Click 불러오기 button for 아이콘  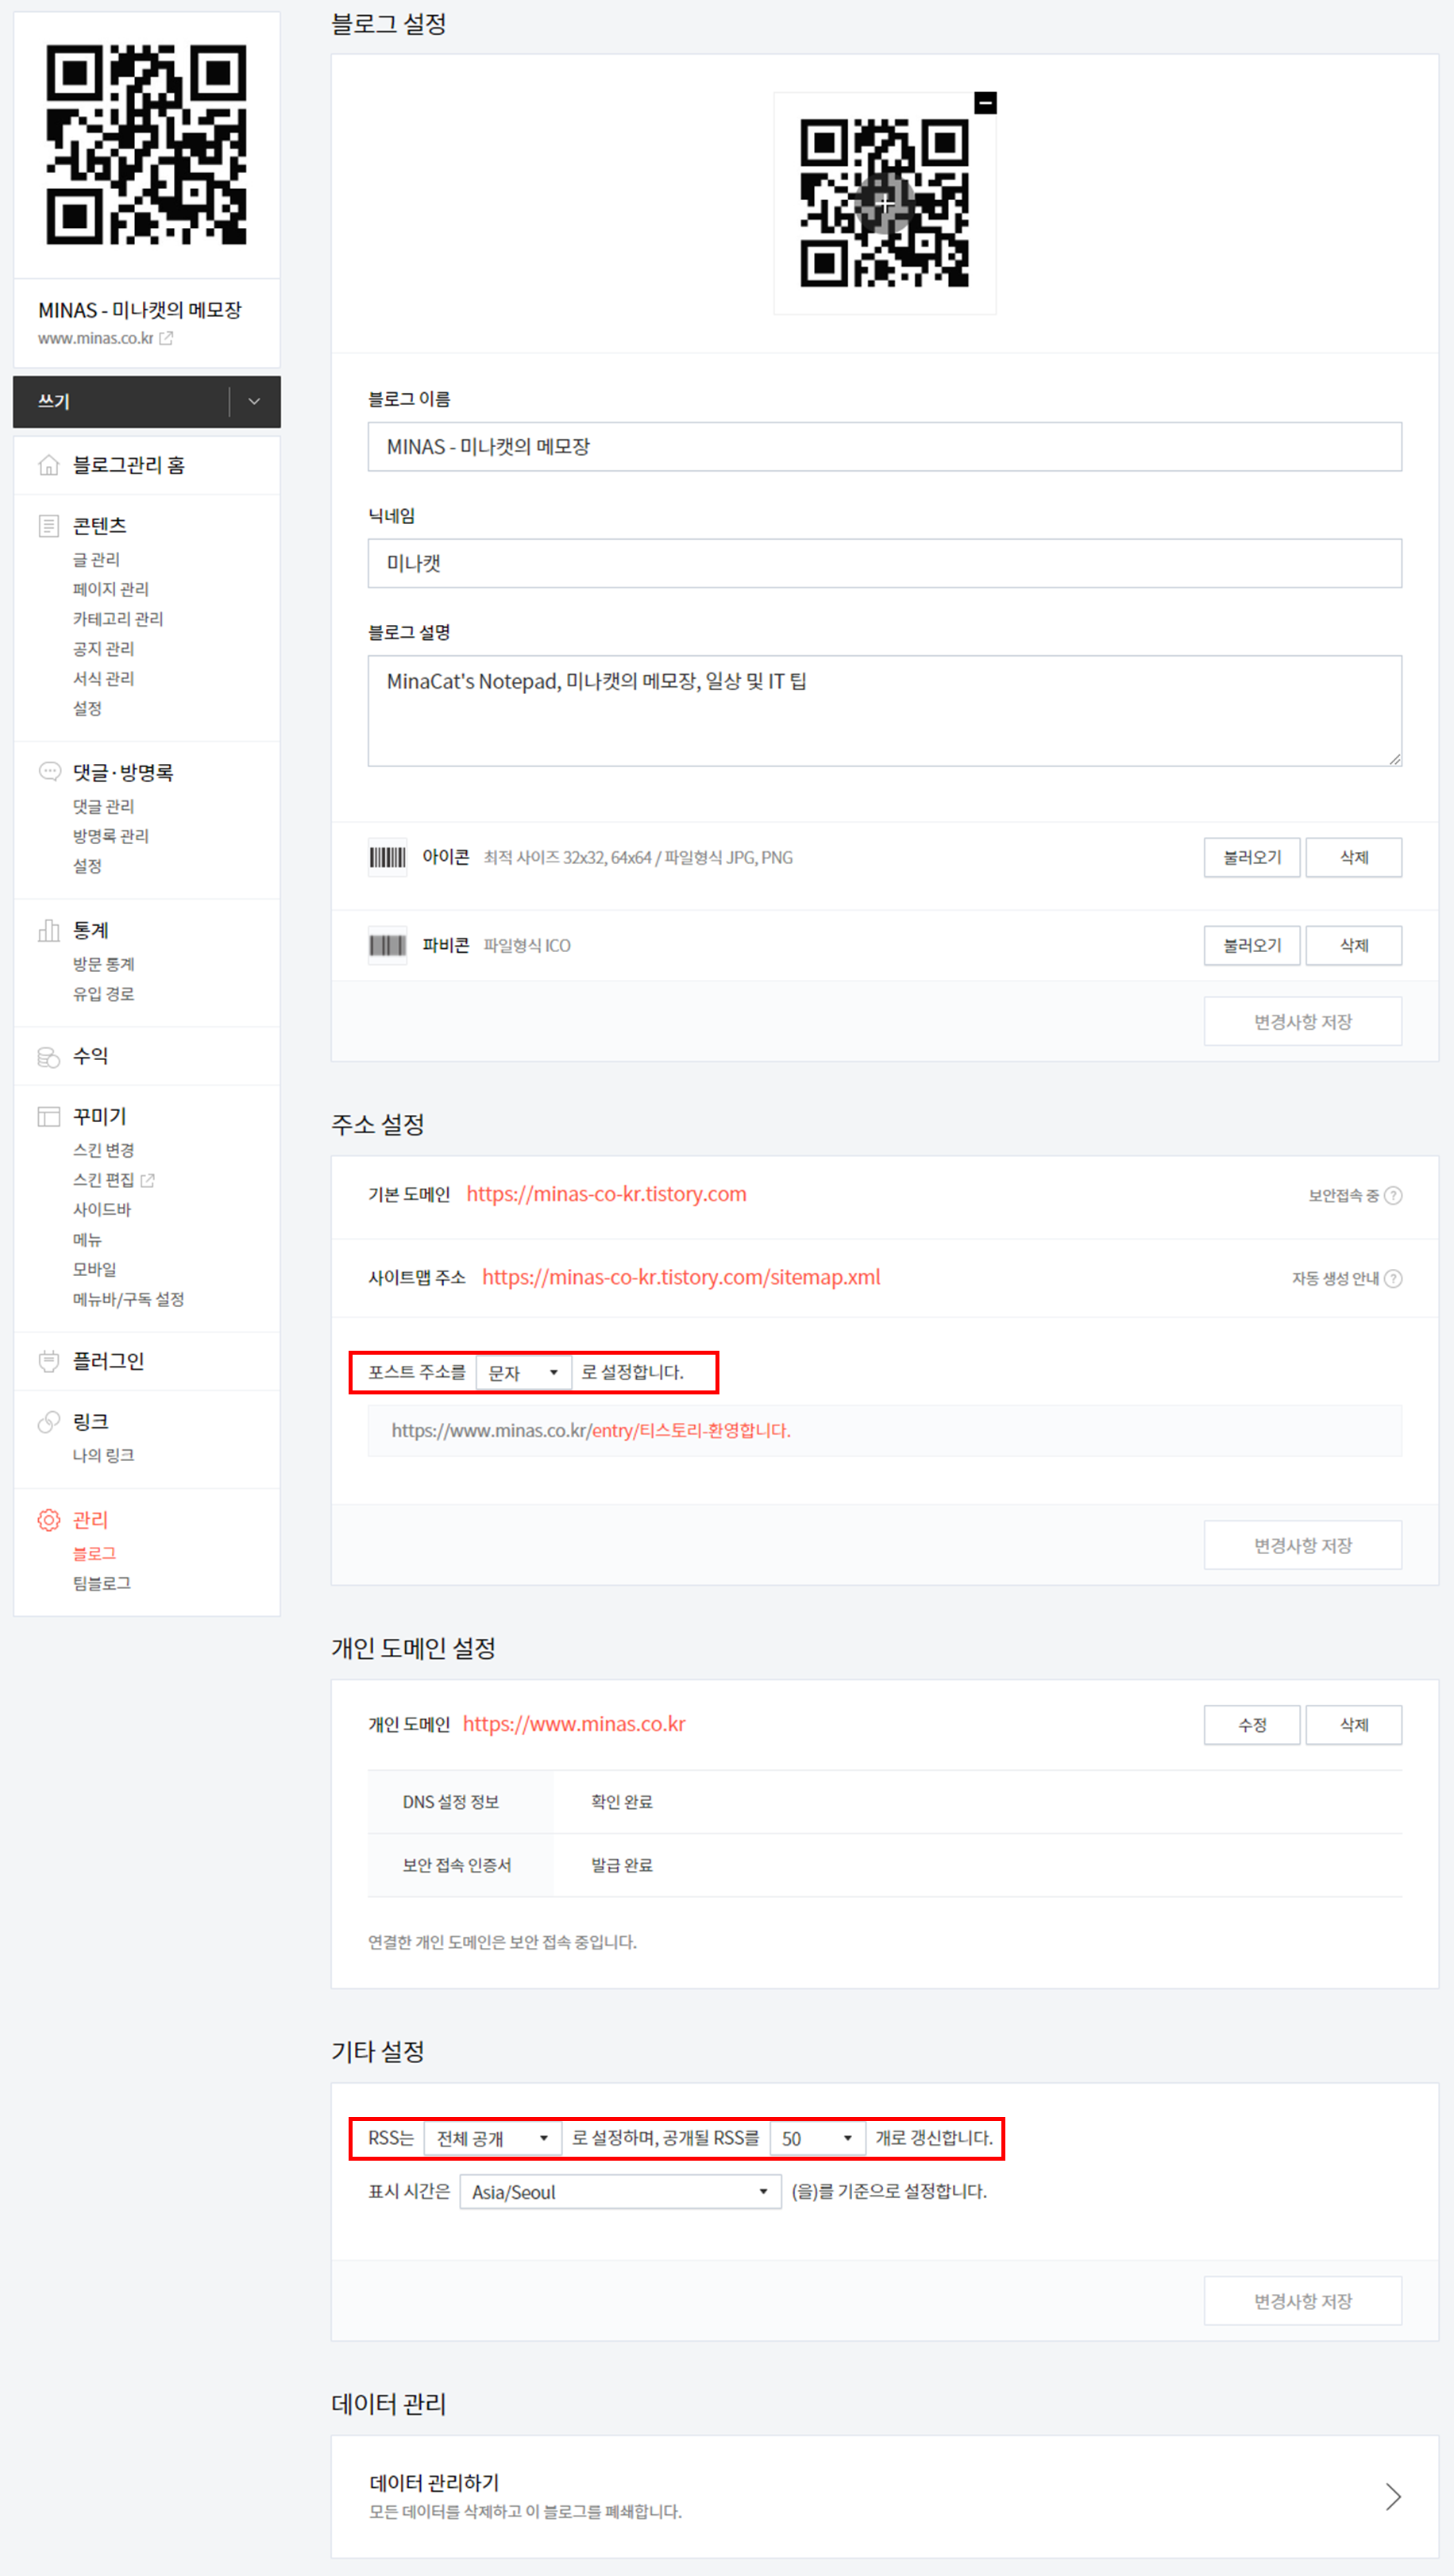pos(1252,857)
